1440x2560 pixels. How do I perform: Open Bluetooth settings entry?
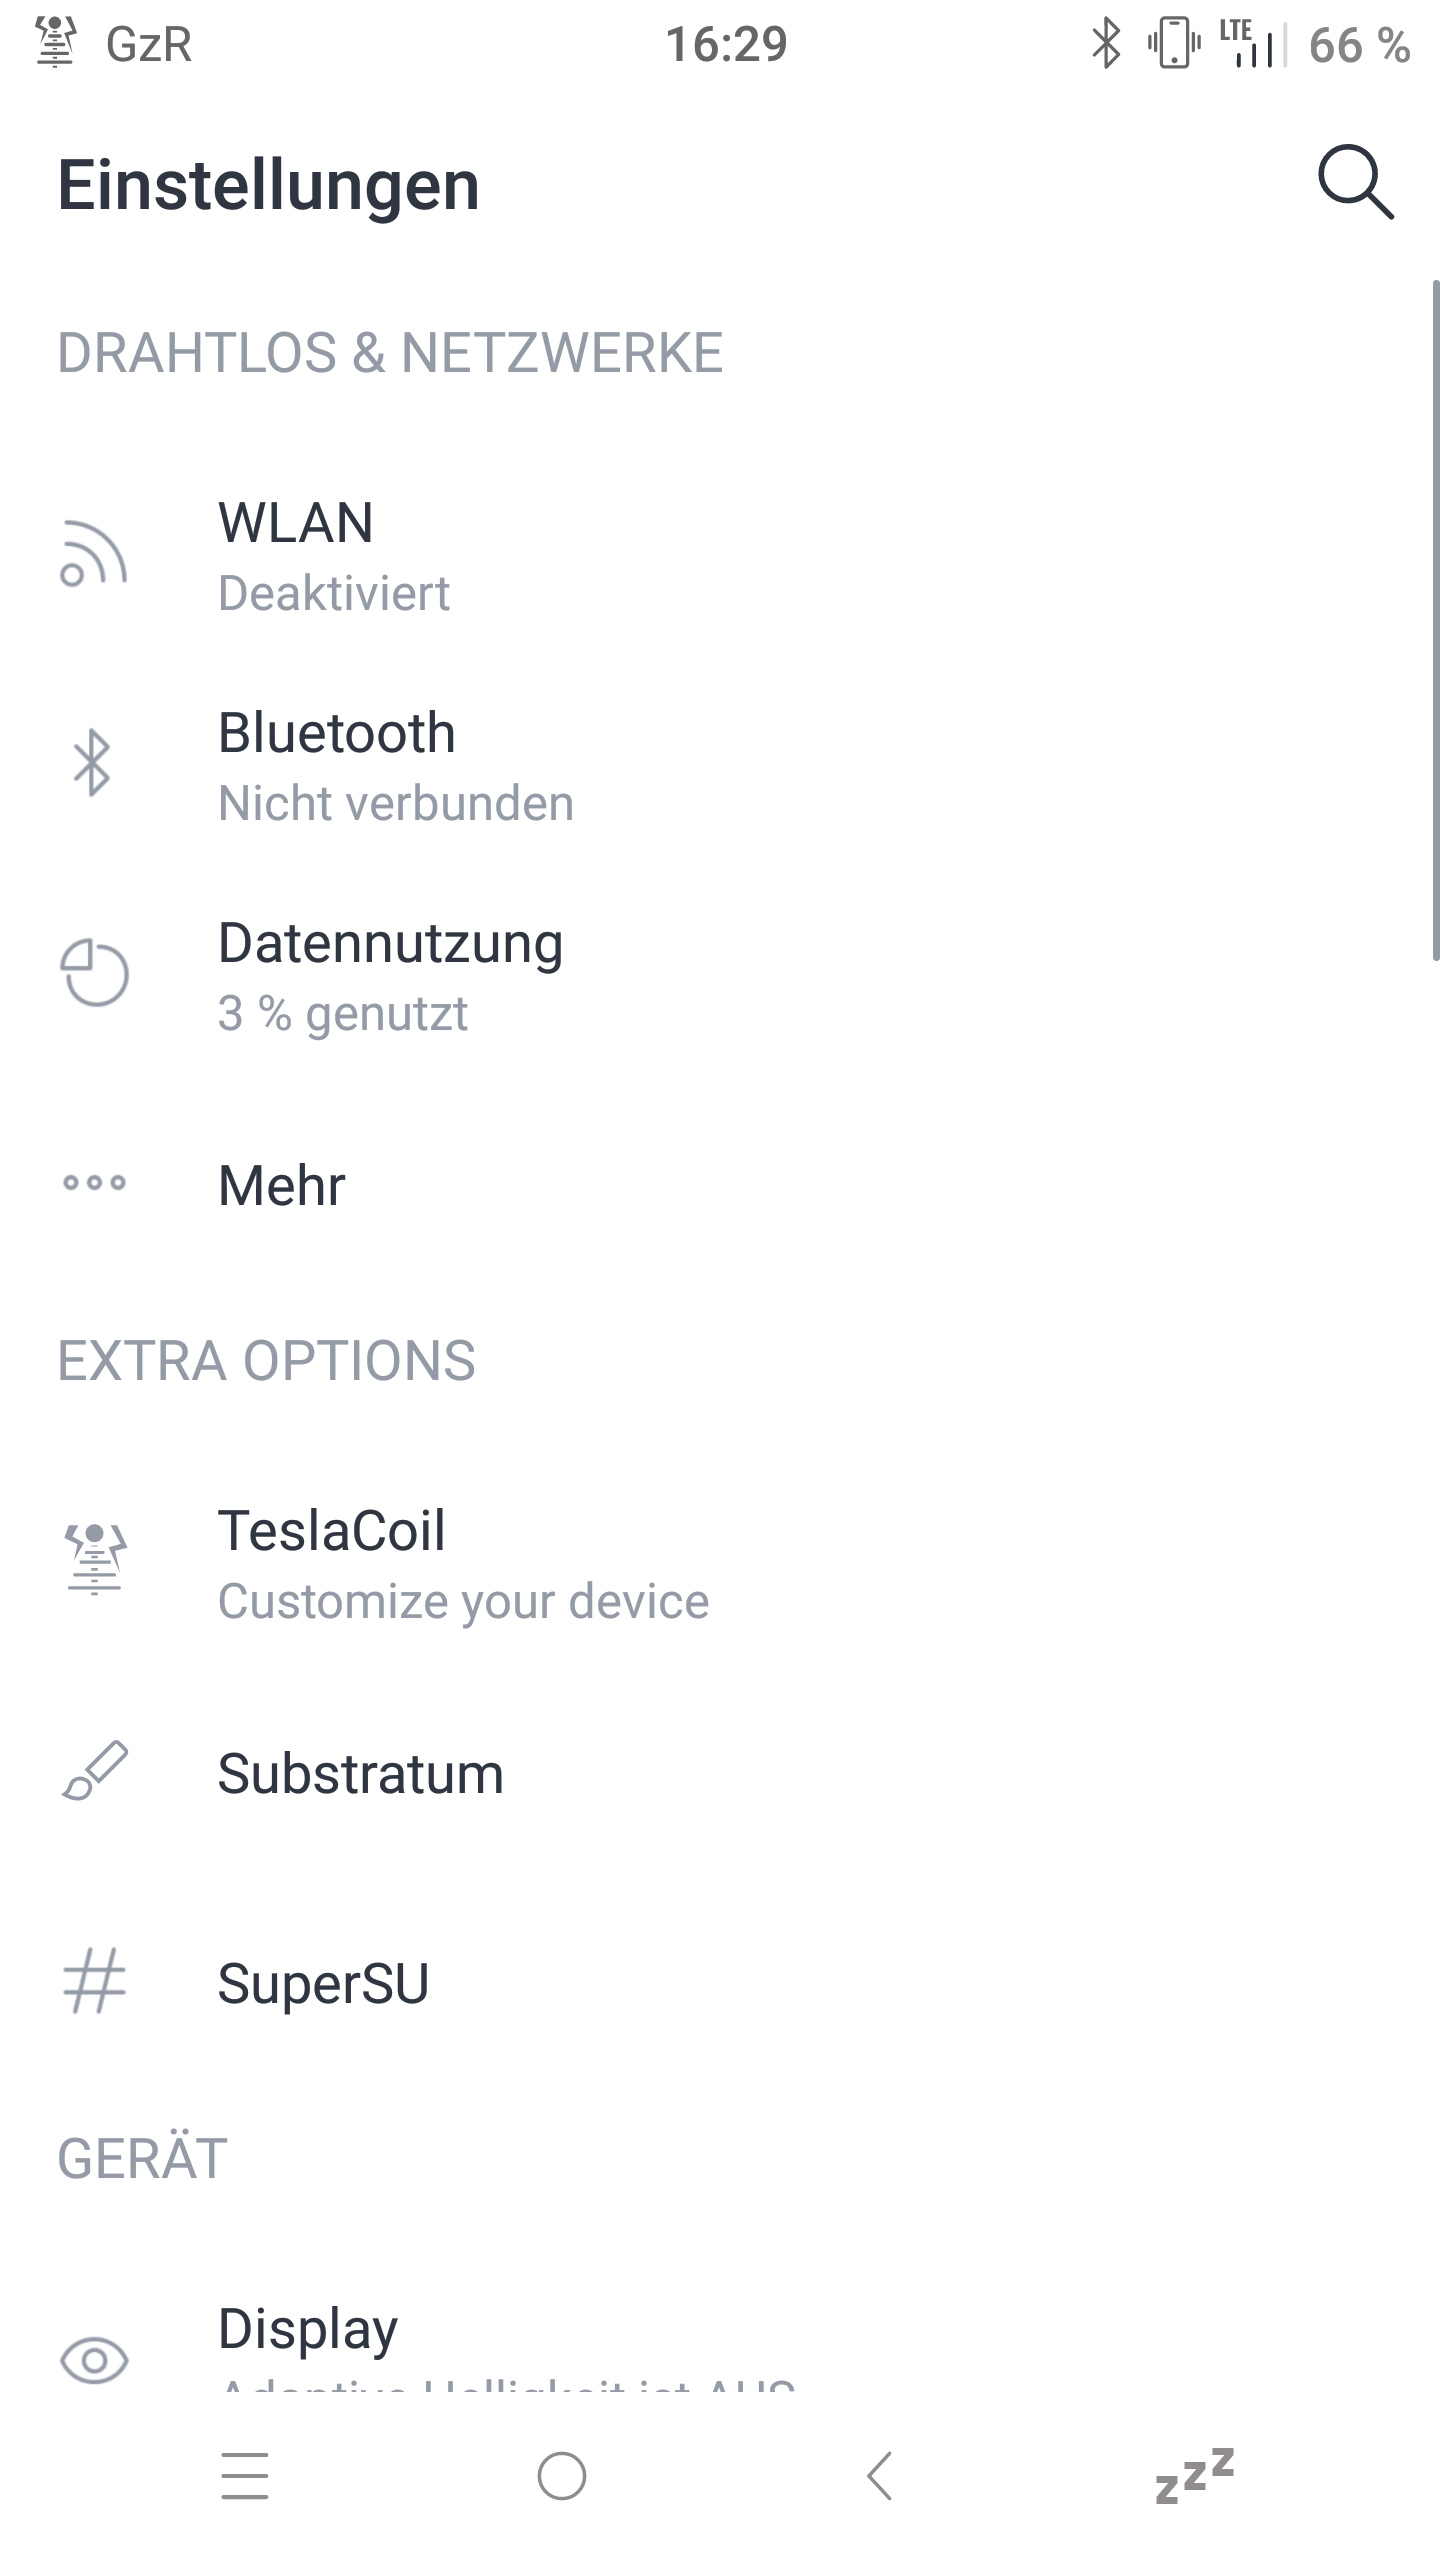point(396,766)
